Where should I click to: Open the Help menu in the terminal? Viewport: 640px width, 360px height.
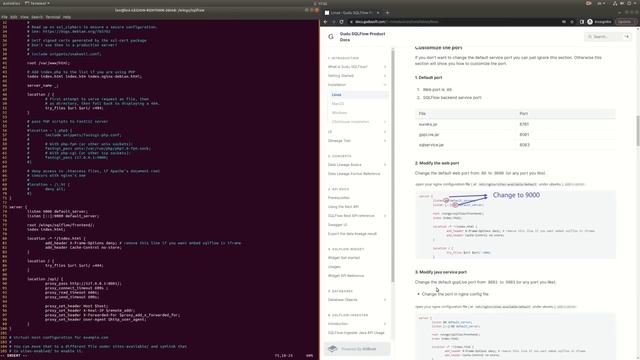pyautogui.click(x=67, y=17)
